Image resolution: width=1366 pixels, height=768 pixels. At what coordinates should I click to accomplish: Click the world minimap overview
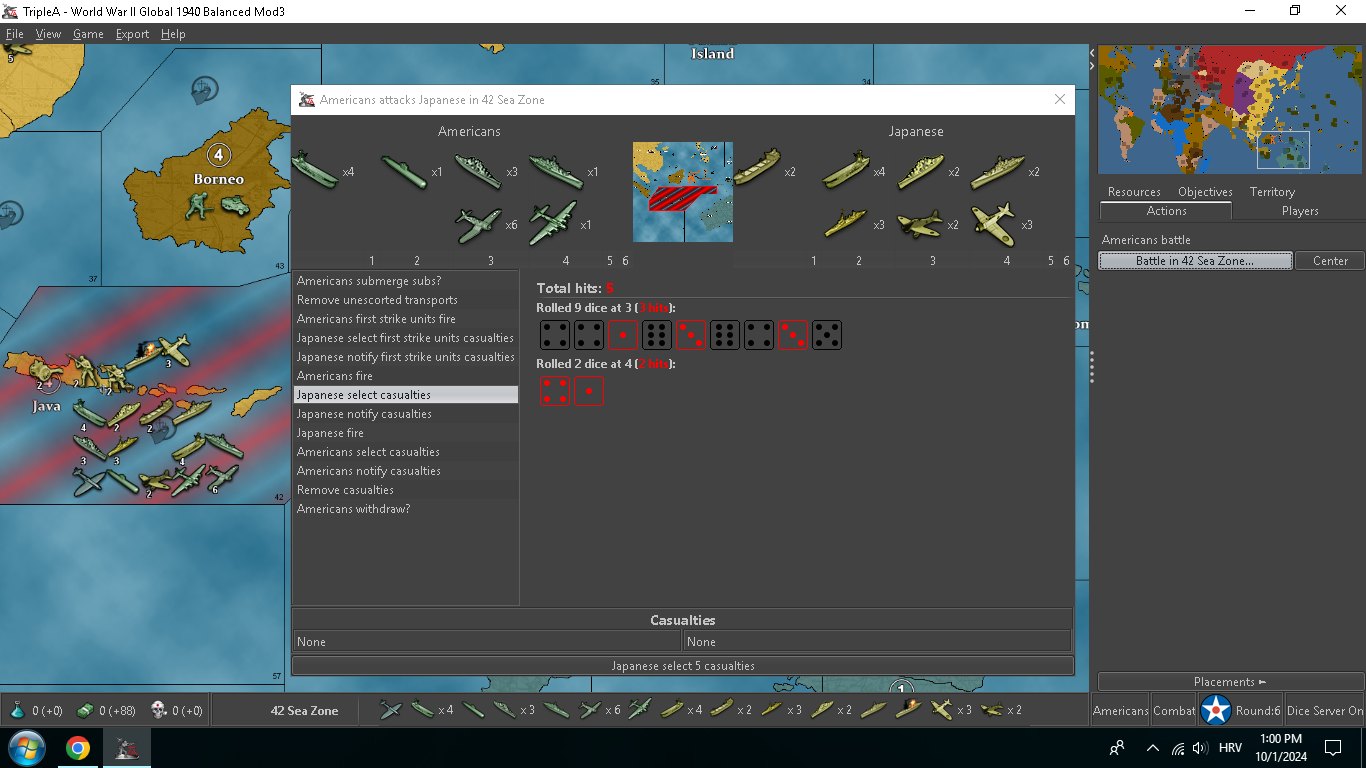[x=1230, y=110]
